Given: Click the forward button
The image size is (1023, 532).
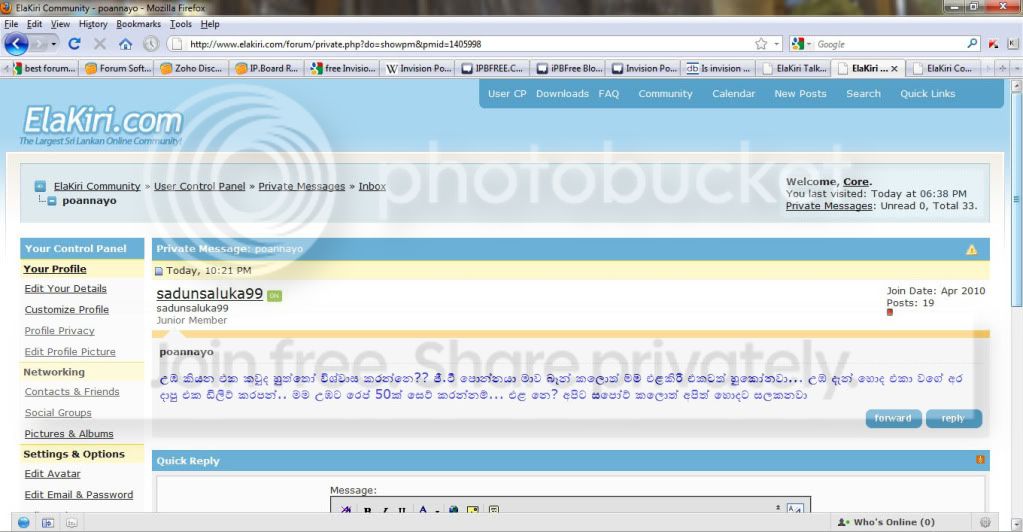Looking at the screenshot, I should [x=893, y=418].
